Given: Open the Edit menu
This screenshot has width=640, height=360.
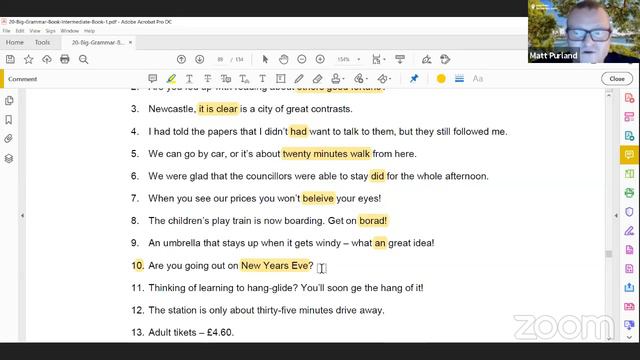Looking at the screenshot, I should coord(20,31).
